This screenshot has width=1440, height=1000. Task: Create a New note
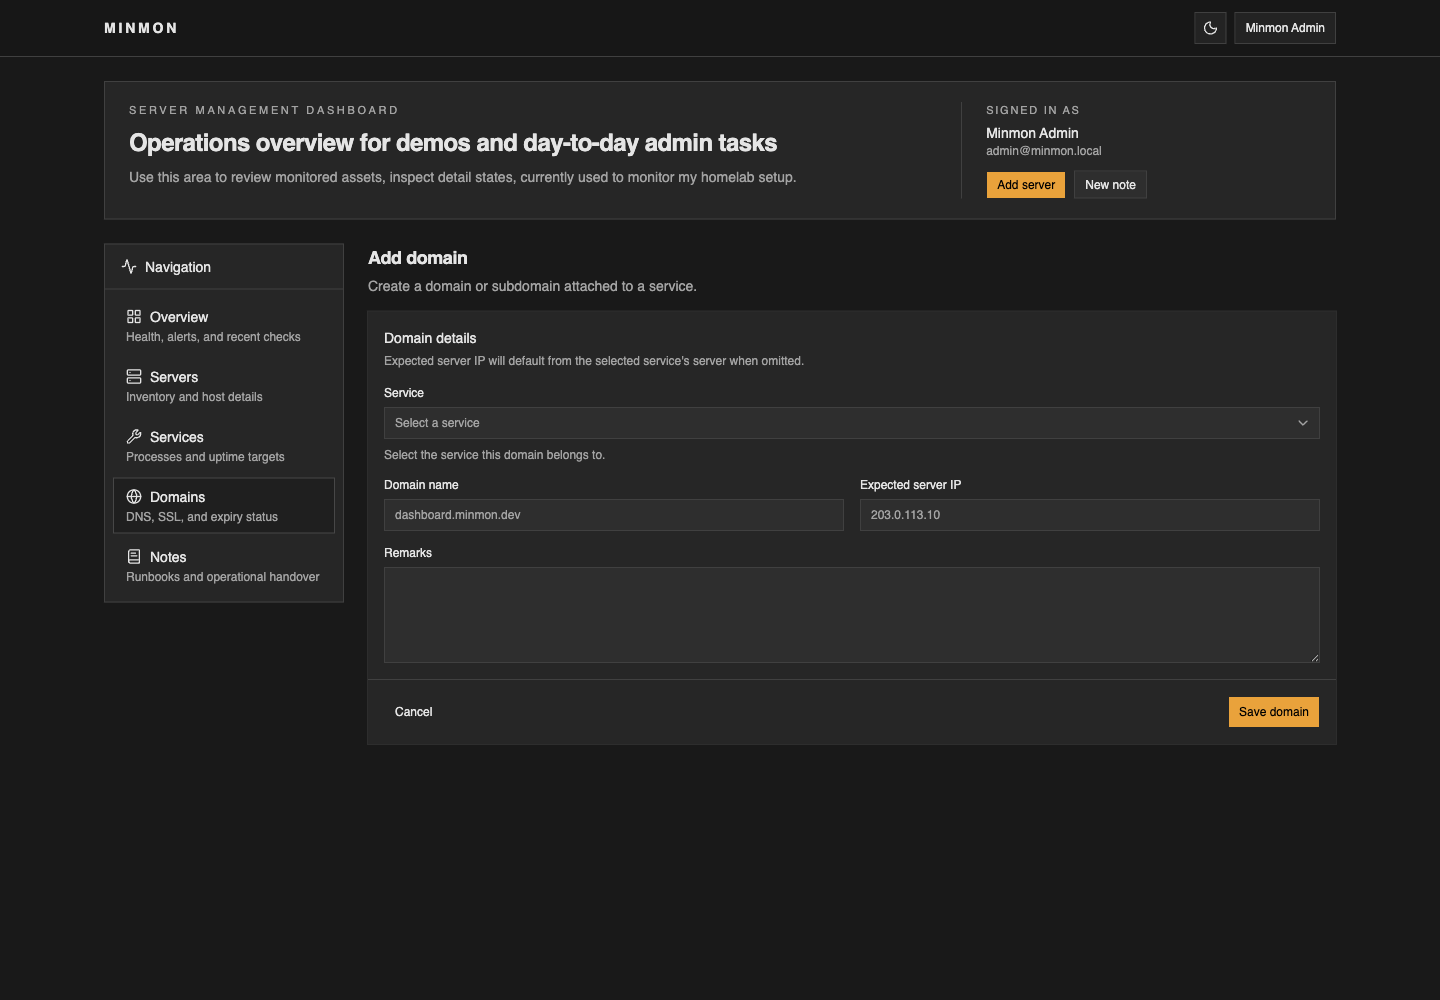pyautogui.click(x=1110, y=185)
